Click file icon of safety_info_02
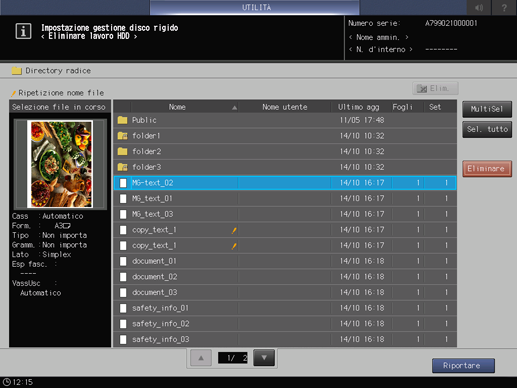Image resolution: width=517 pixels, height=388 pixels. coord(123,324)
